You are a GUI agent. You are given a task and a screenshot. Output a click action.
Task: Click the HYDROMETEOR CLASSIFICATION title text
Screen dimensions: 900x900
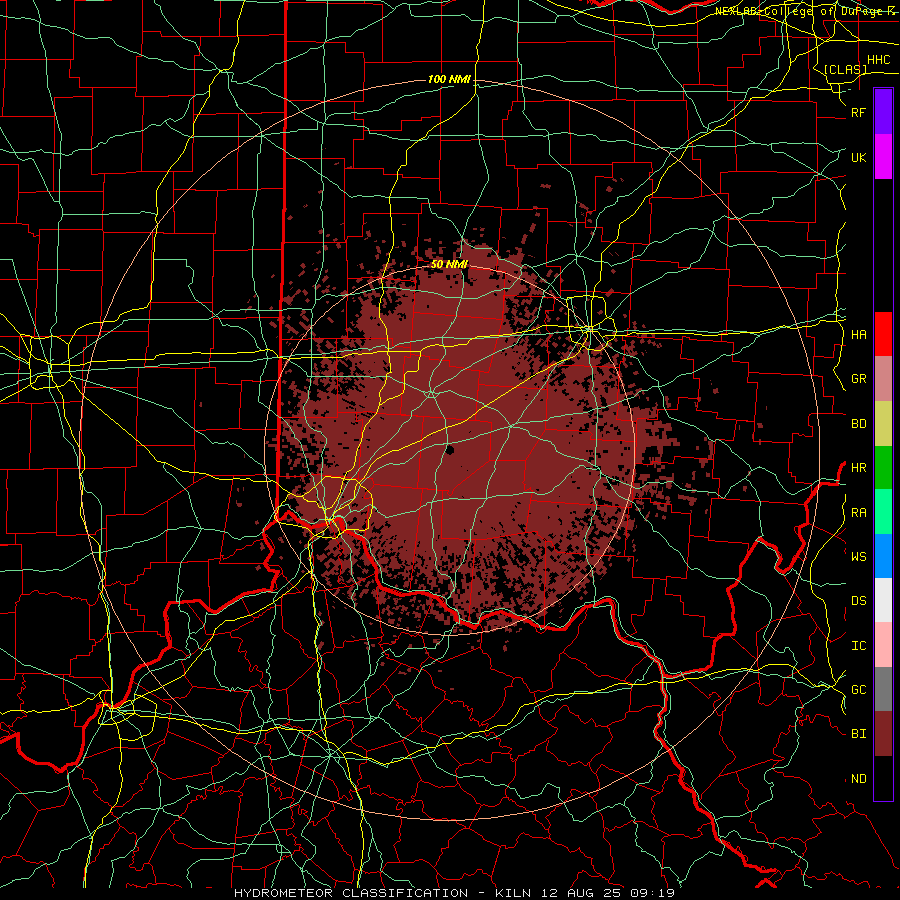tap(351, 893)
